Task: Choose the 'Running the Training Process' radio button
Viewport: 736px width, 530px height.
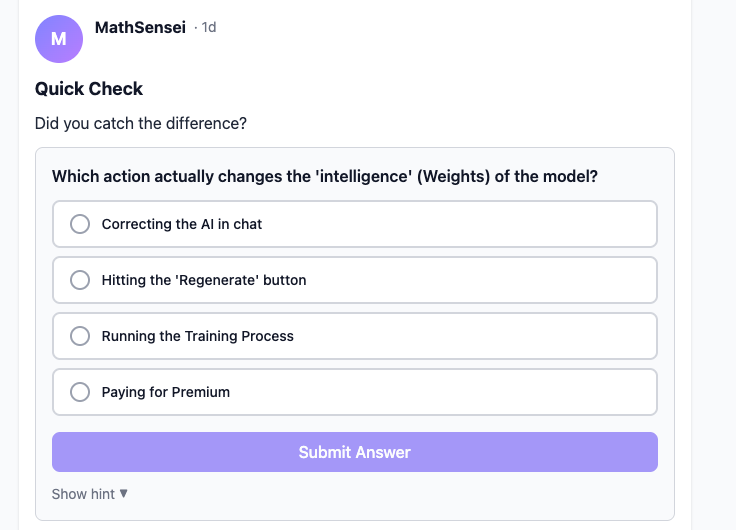Action: point(80,336)
